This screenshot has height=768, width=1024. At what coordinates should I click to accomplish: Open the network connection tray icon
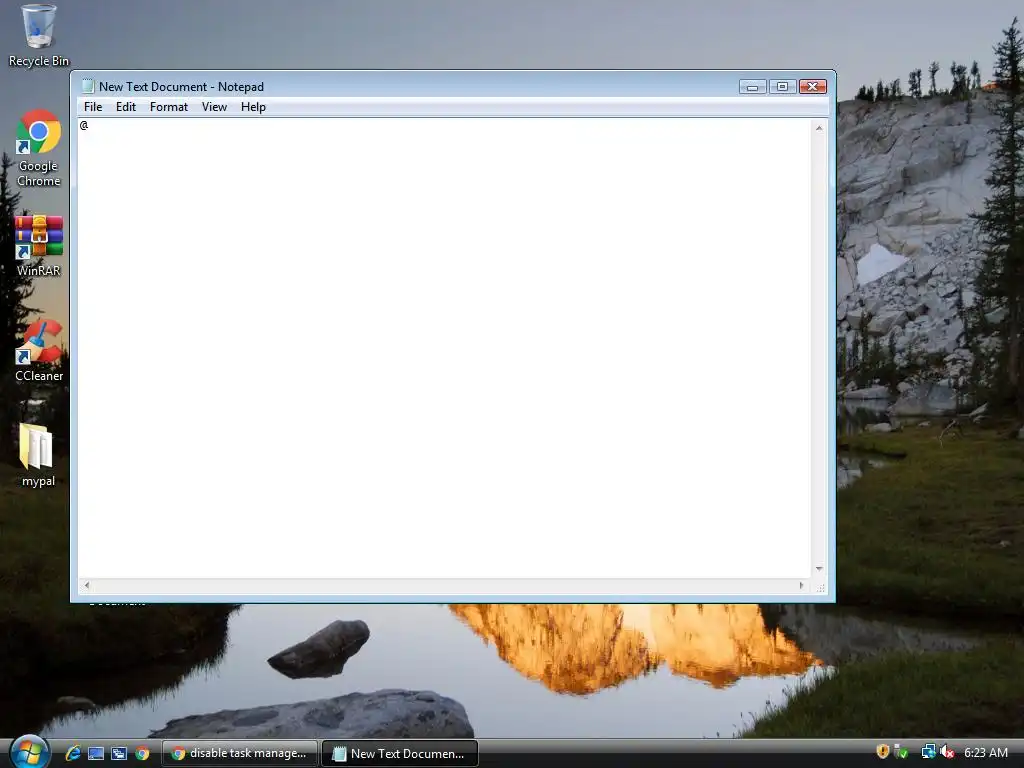click(x=928, y=752)
